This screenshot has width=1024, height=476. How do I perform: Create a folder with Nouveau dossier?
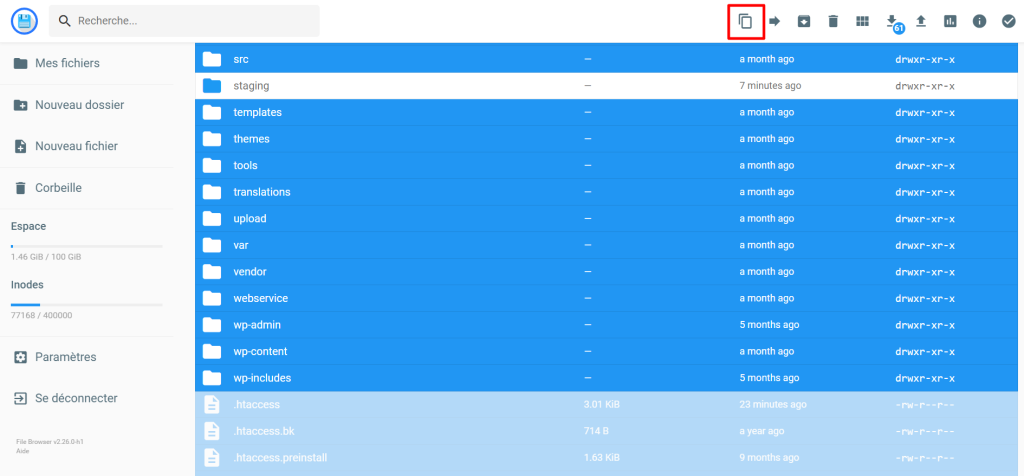coord(78,105)
